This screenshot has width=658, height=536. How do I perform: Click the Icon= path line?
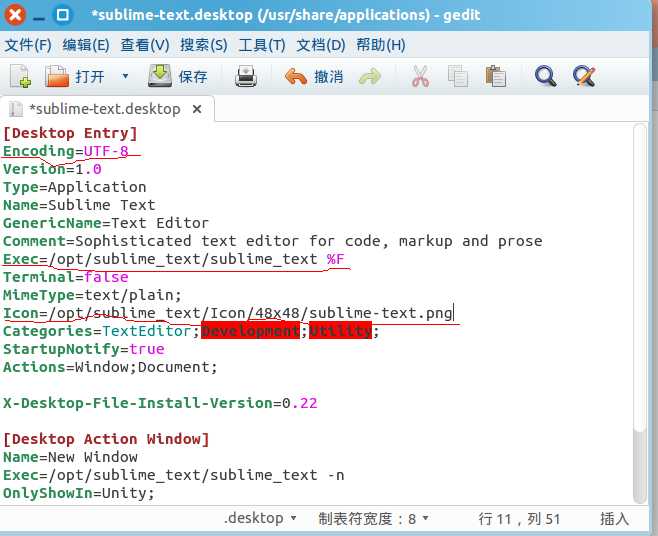tap(227, 313)
